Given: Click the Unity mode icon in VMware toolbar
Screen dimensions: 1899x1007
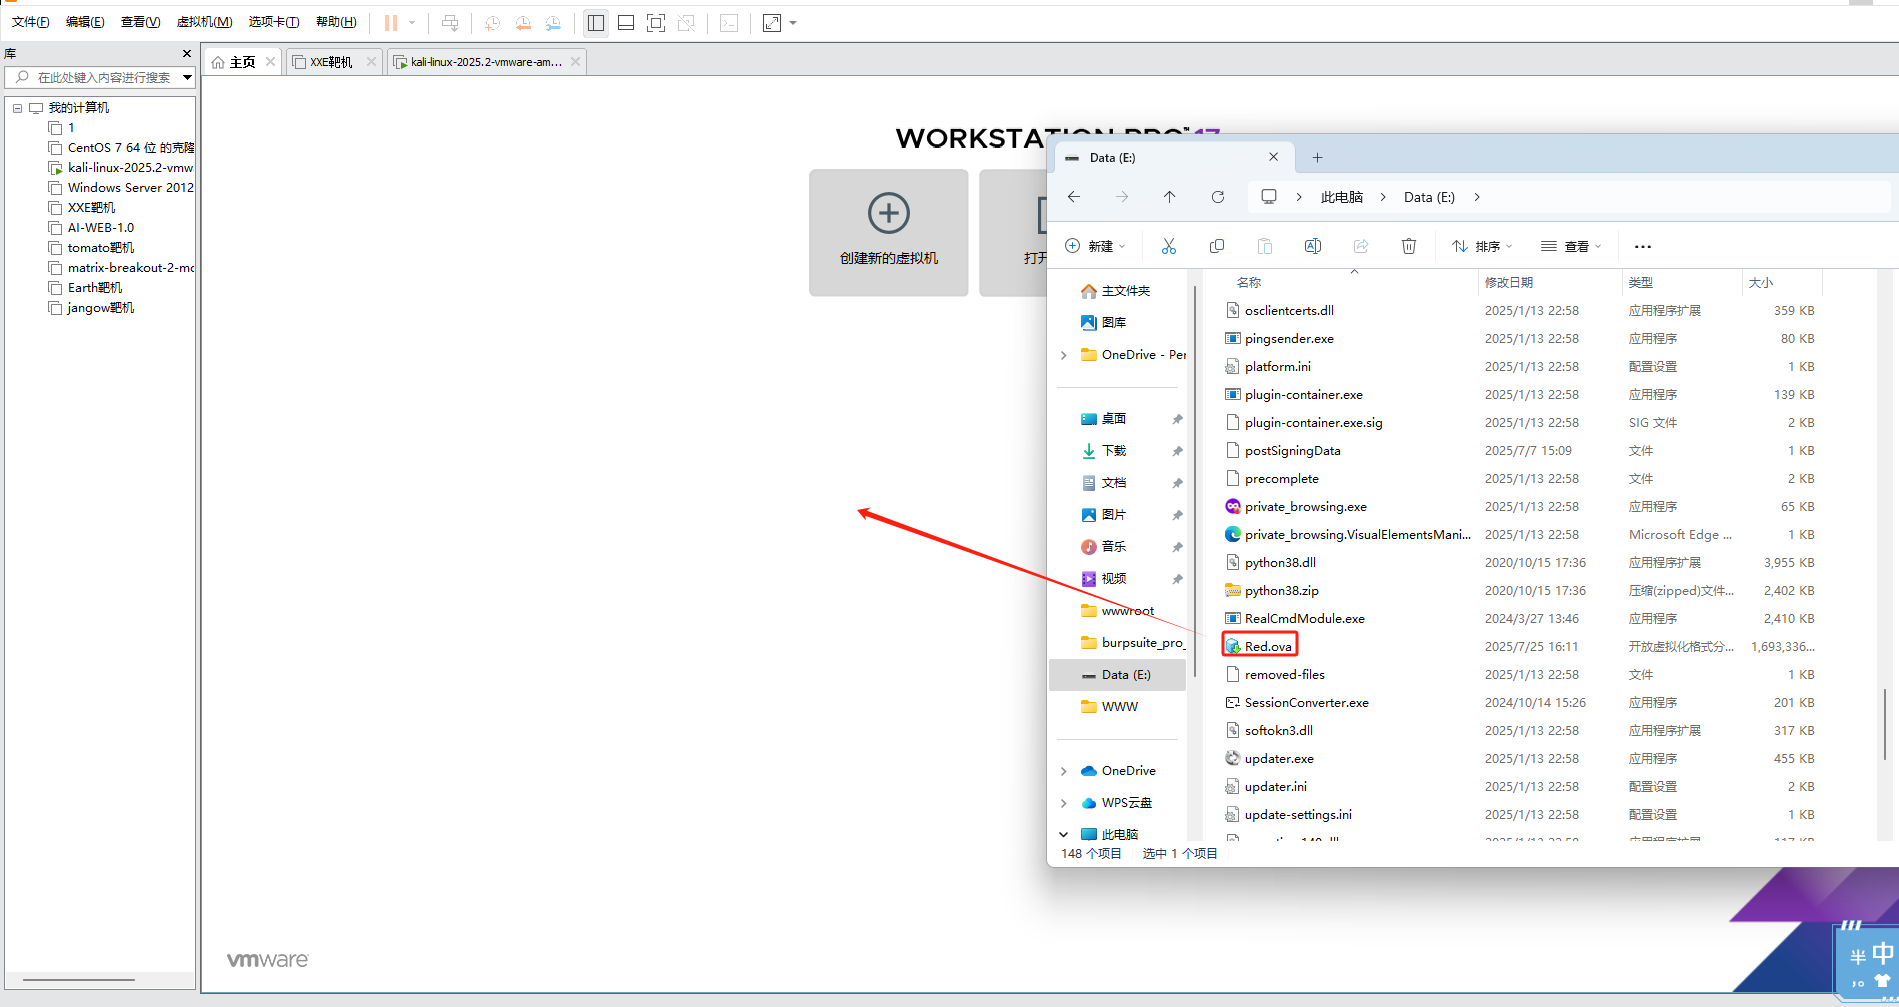Looking at the screenshot, I should tap(686, 22).
